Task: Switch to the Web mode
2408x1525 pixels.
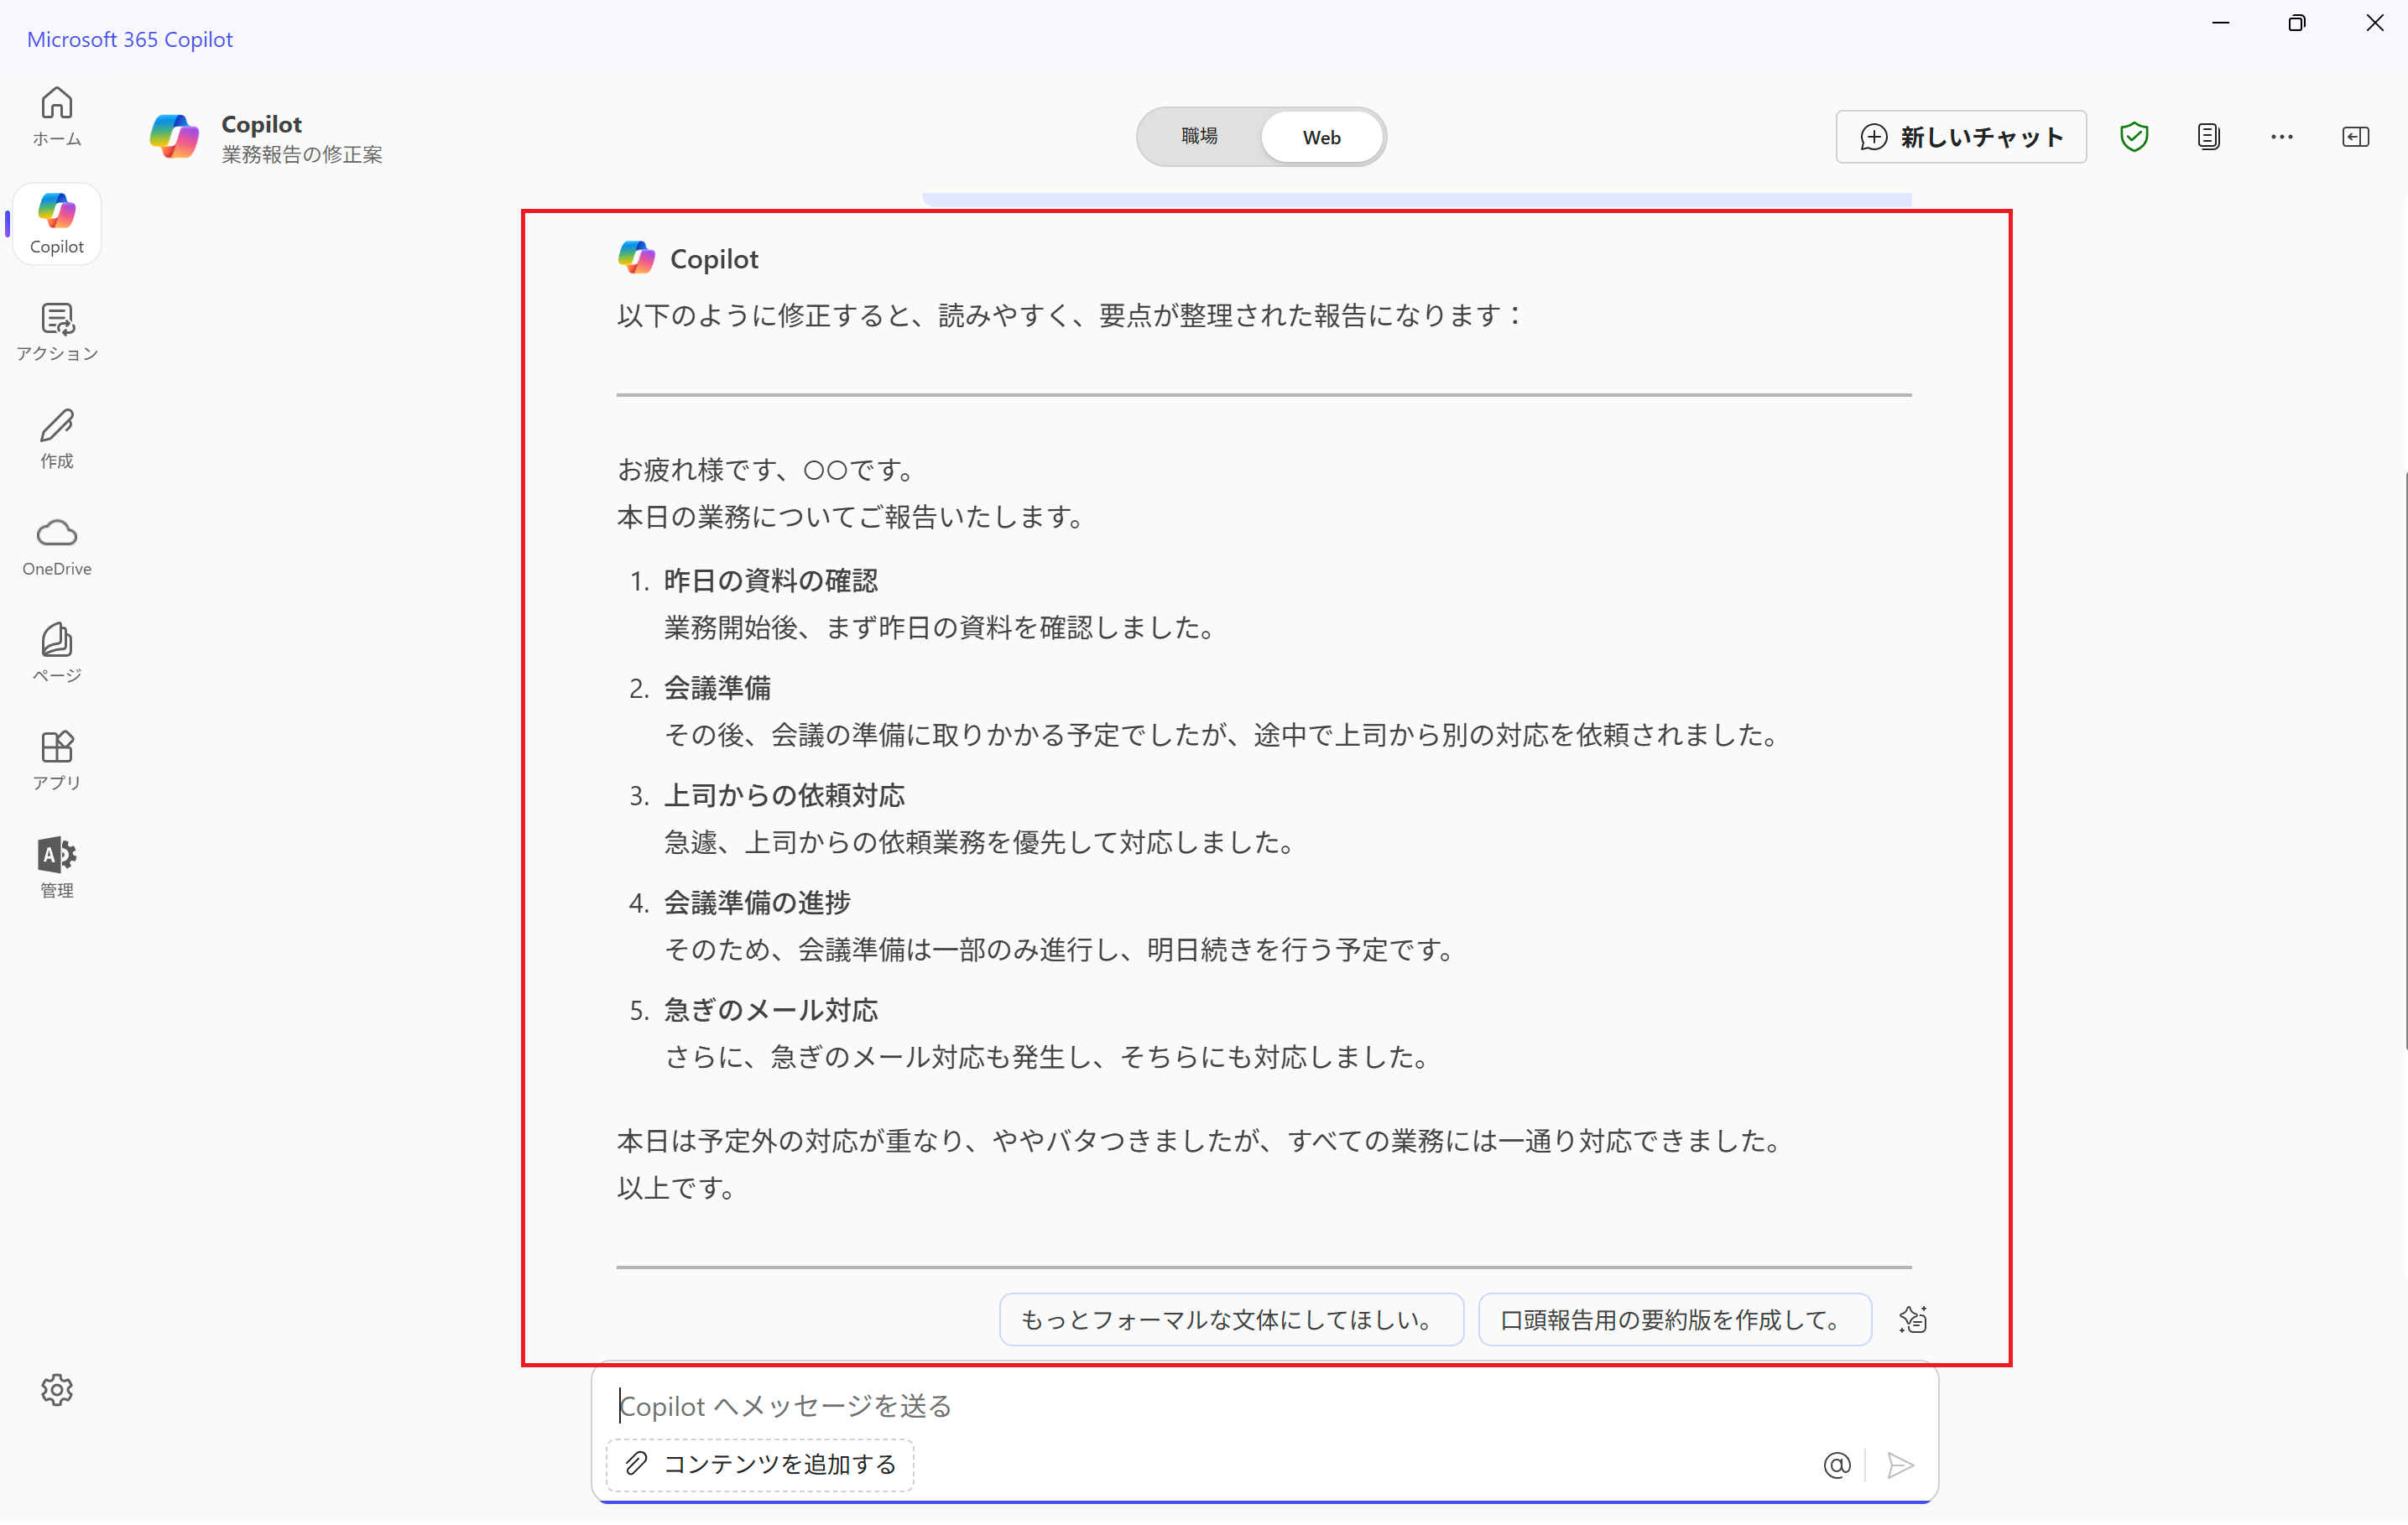Action: [x=1321, y=137]
